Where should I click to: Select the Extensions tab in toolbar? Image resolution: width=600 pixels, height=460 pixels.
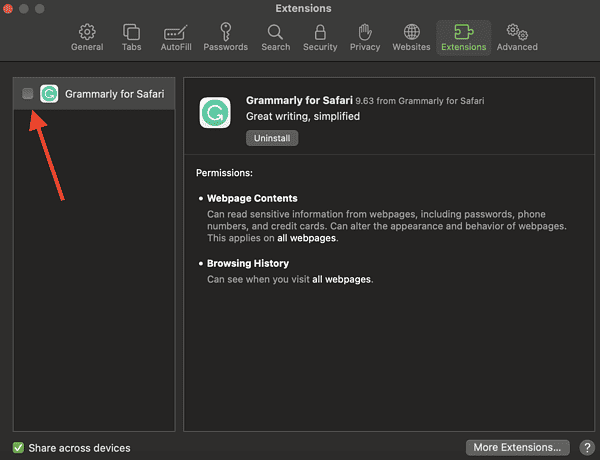464,37
